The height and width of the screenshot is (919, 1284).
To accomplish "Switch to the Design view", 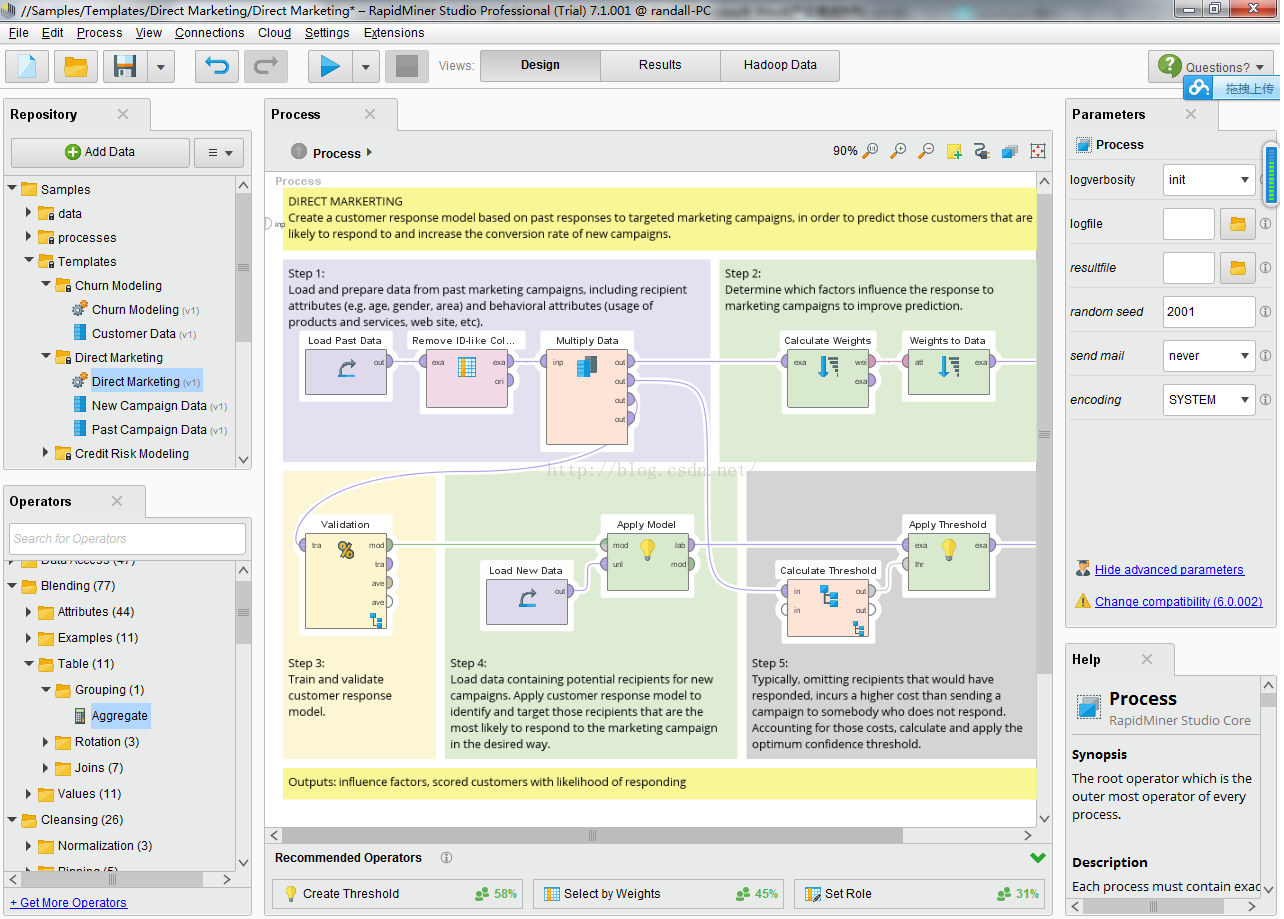I will [x=540, y=65].
